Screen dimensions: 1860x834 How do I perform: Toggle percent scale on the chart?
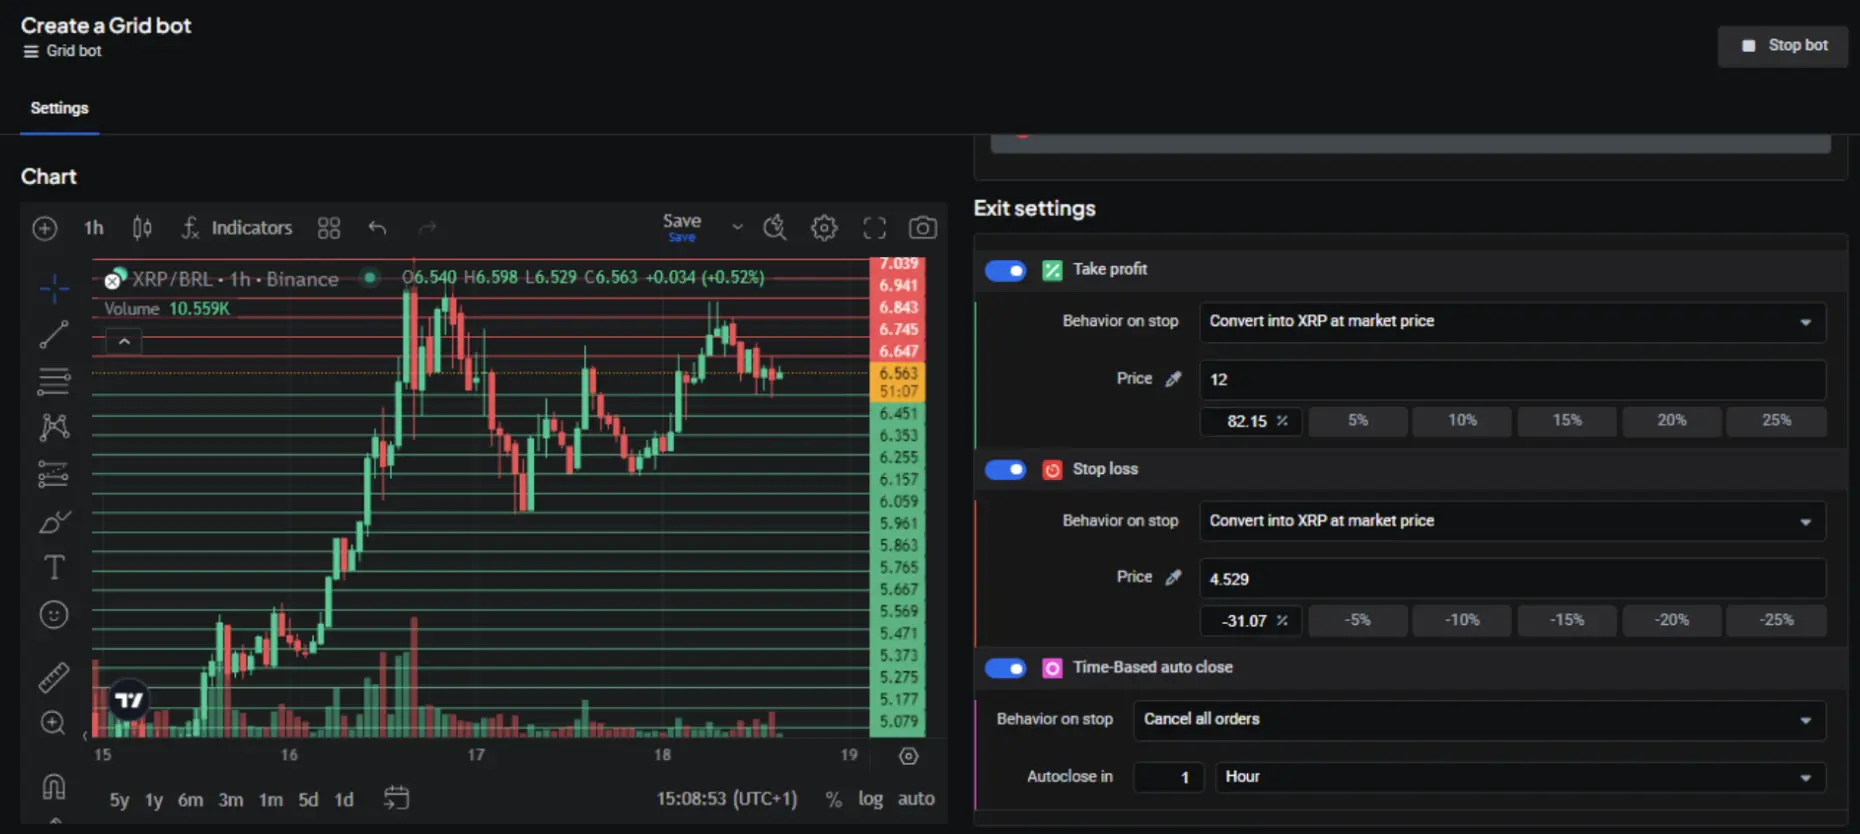pyautogui.click(x=833, y=799)
